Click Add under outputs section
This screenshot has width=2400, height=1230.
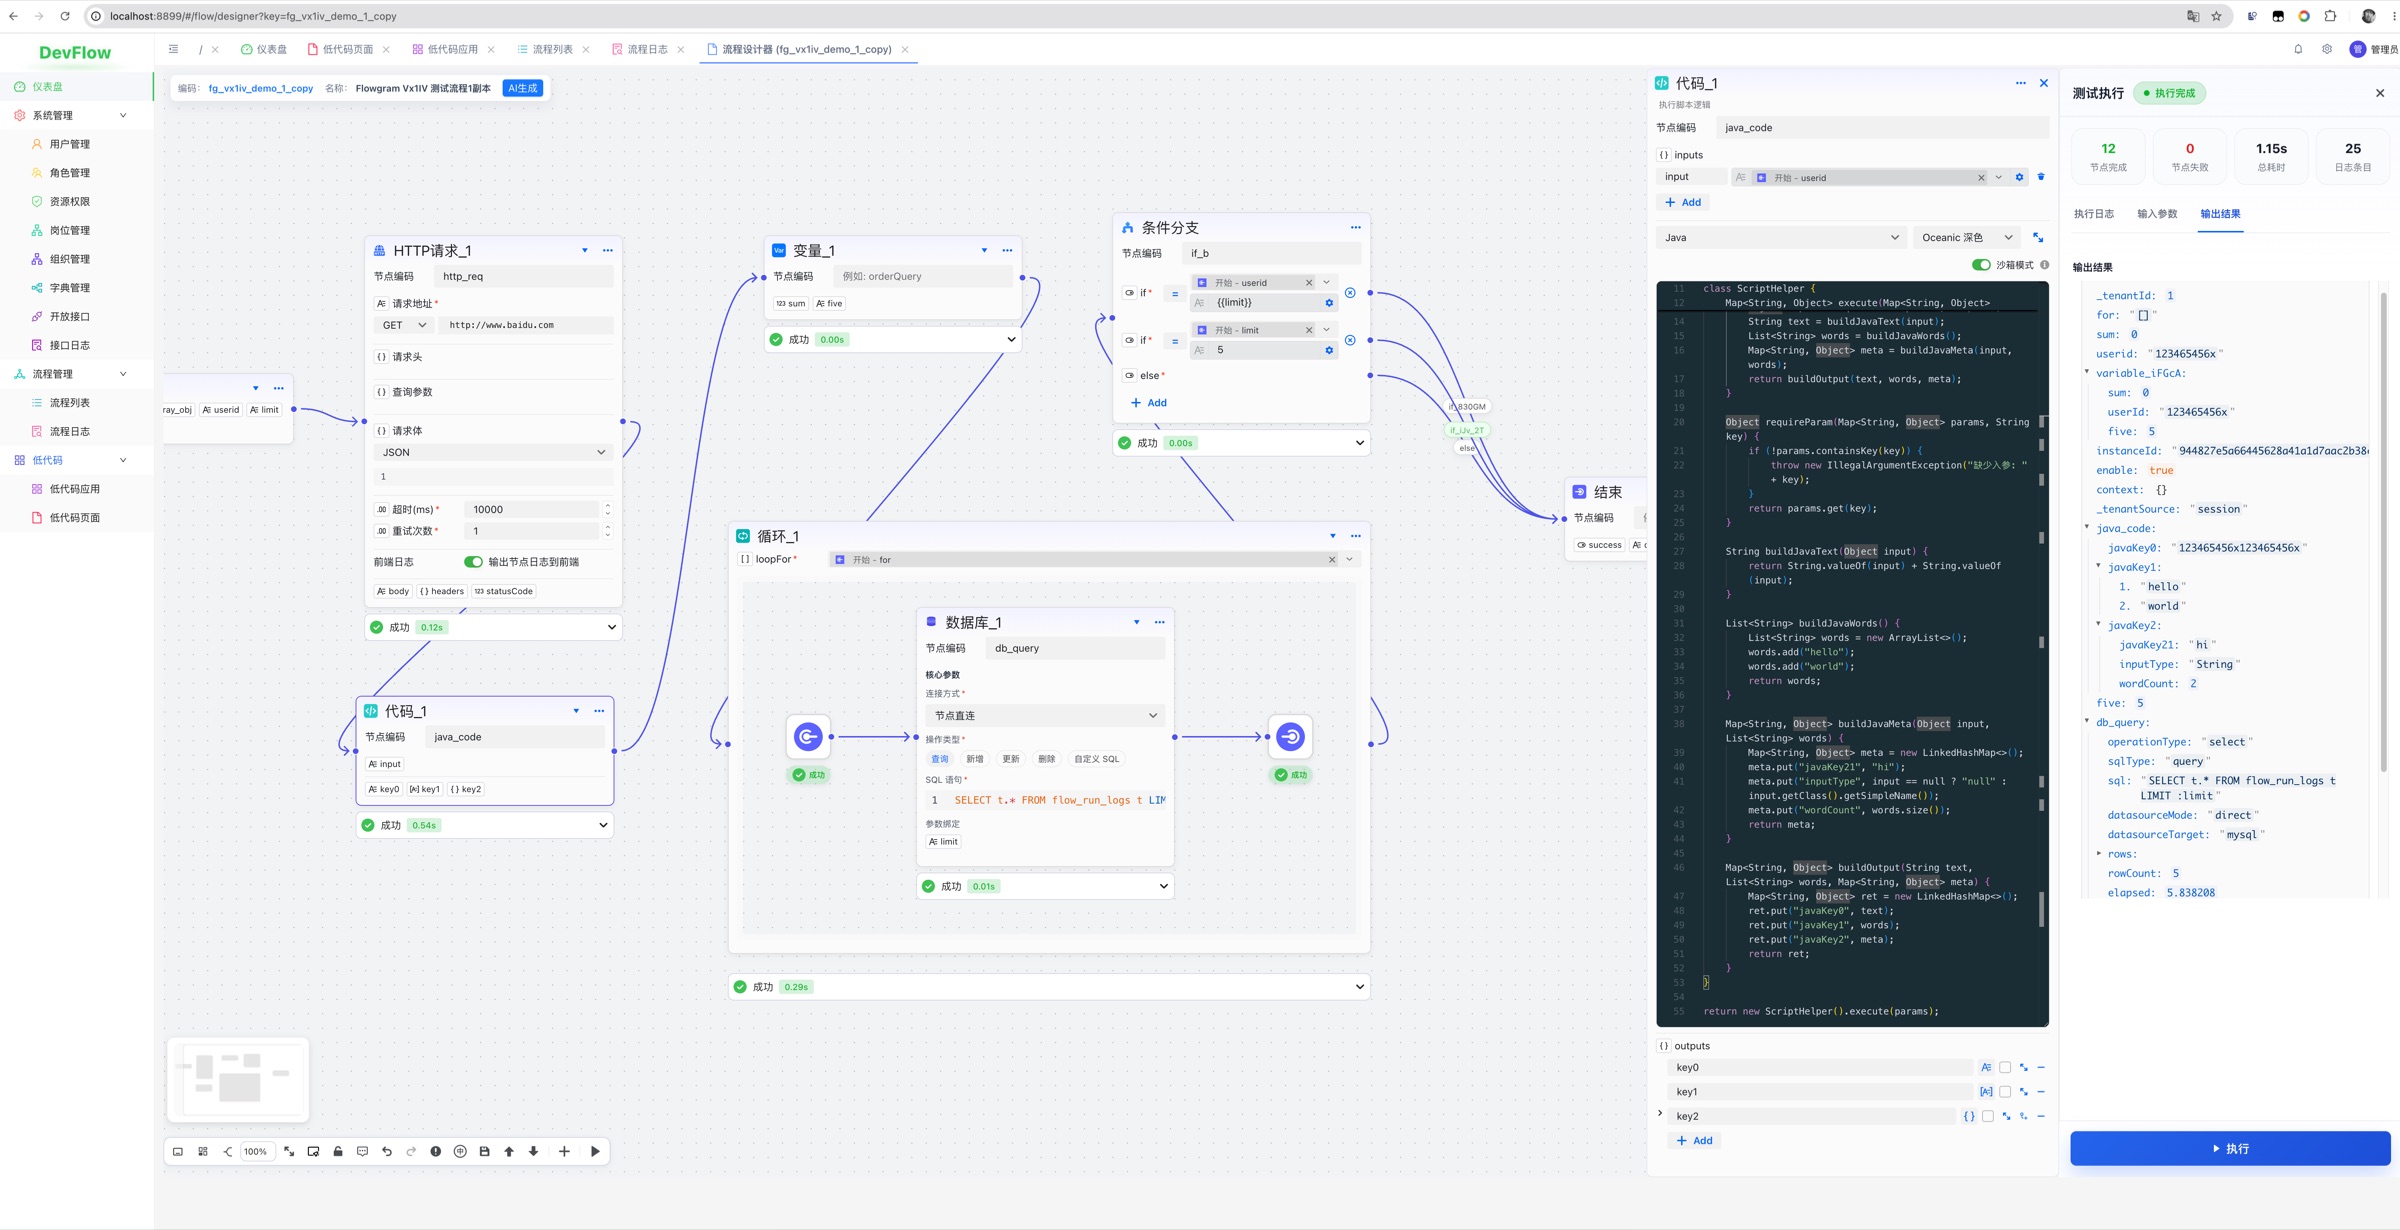tap(1694, 1141)
